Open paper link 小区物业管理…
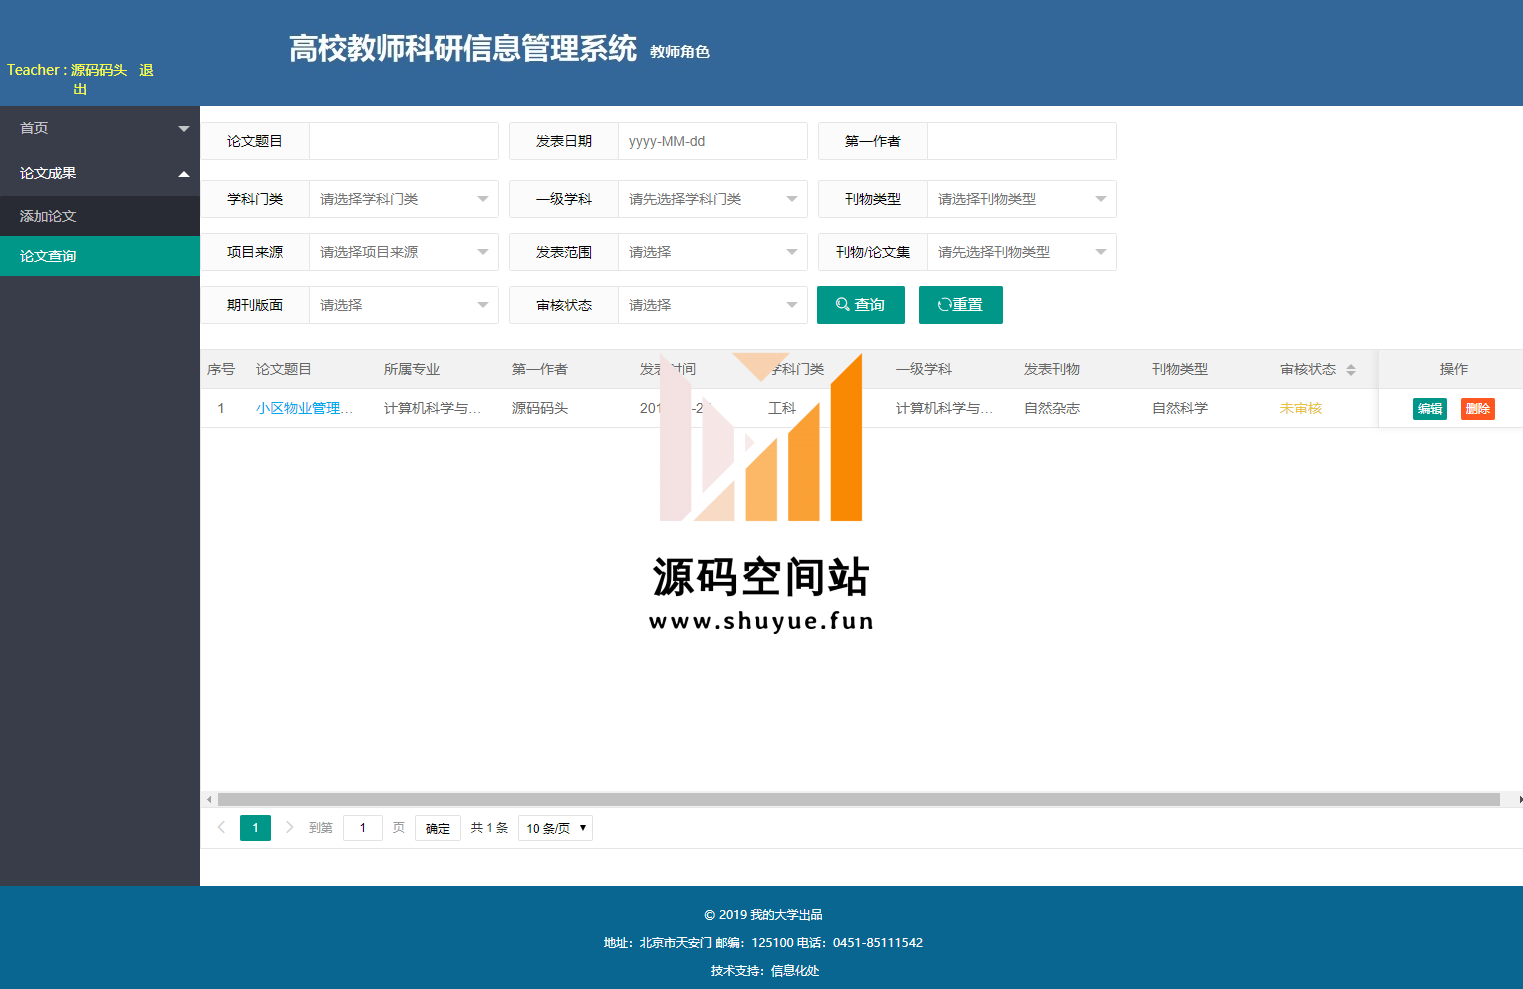 click(x=304, y=408)
